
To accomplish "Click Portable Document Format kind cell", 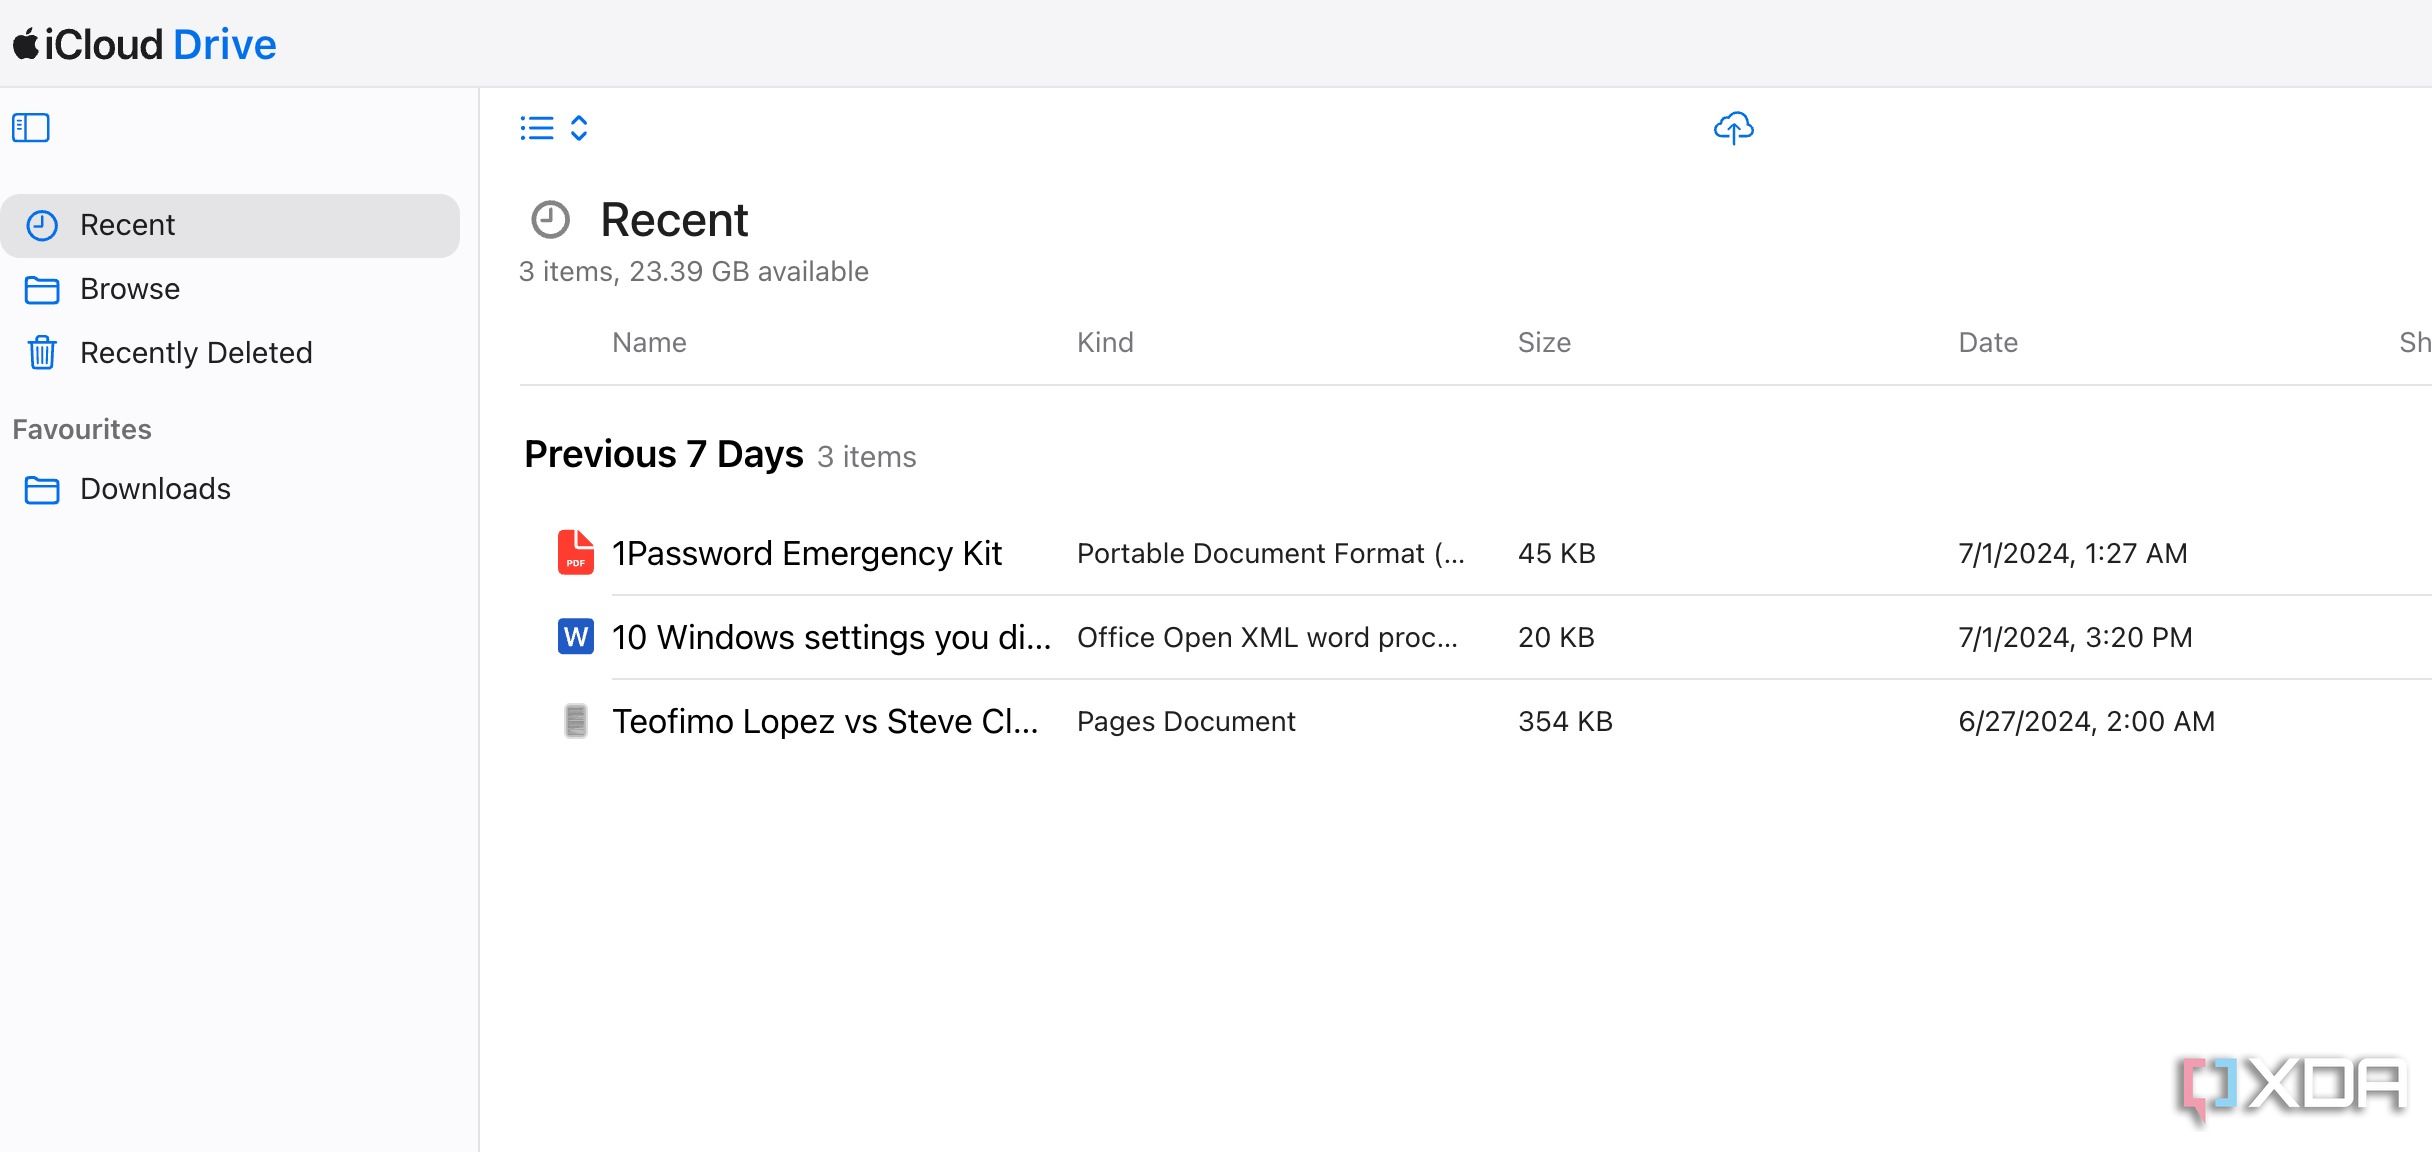I will 1271,553.
